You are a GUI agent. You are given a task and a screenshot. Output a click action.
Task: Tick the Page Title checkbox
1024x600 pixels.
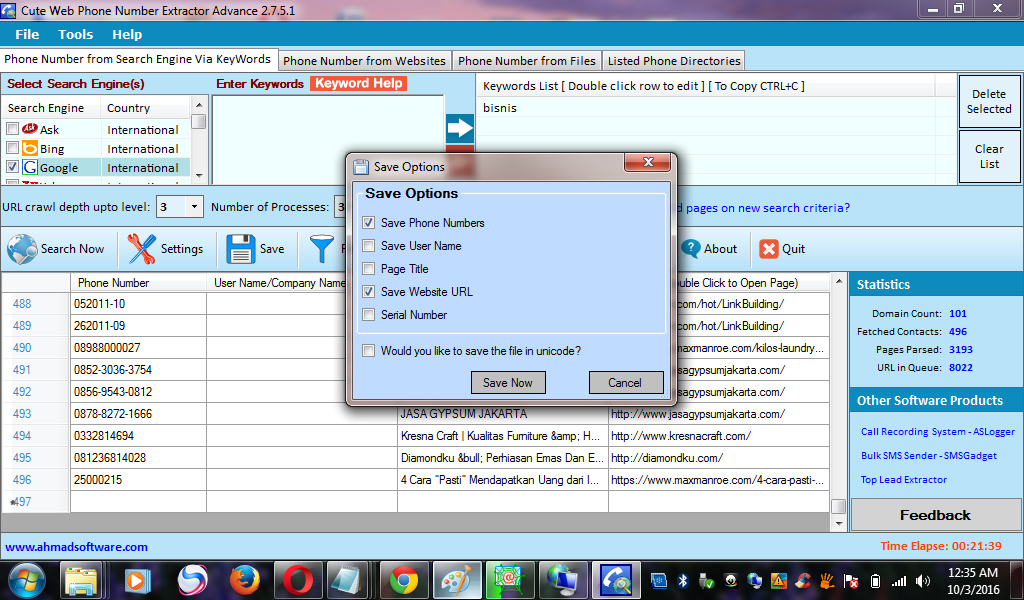(369, 268)
